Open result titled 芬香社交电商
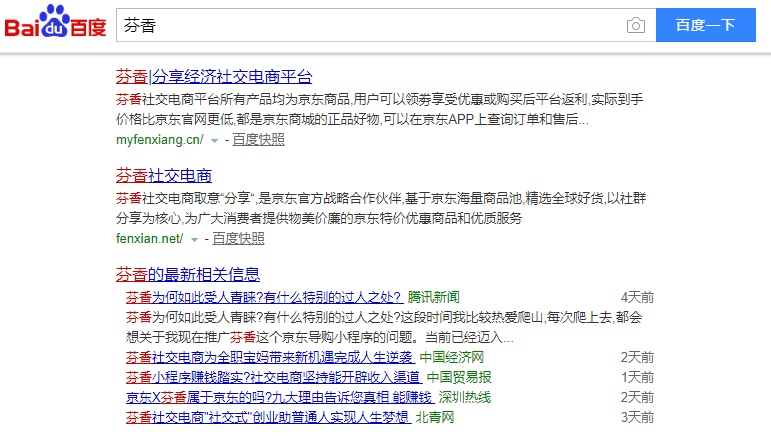The image size is (771, 437). click(164, 175)
